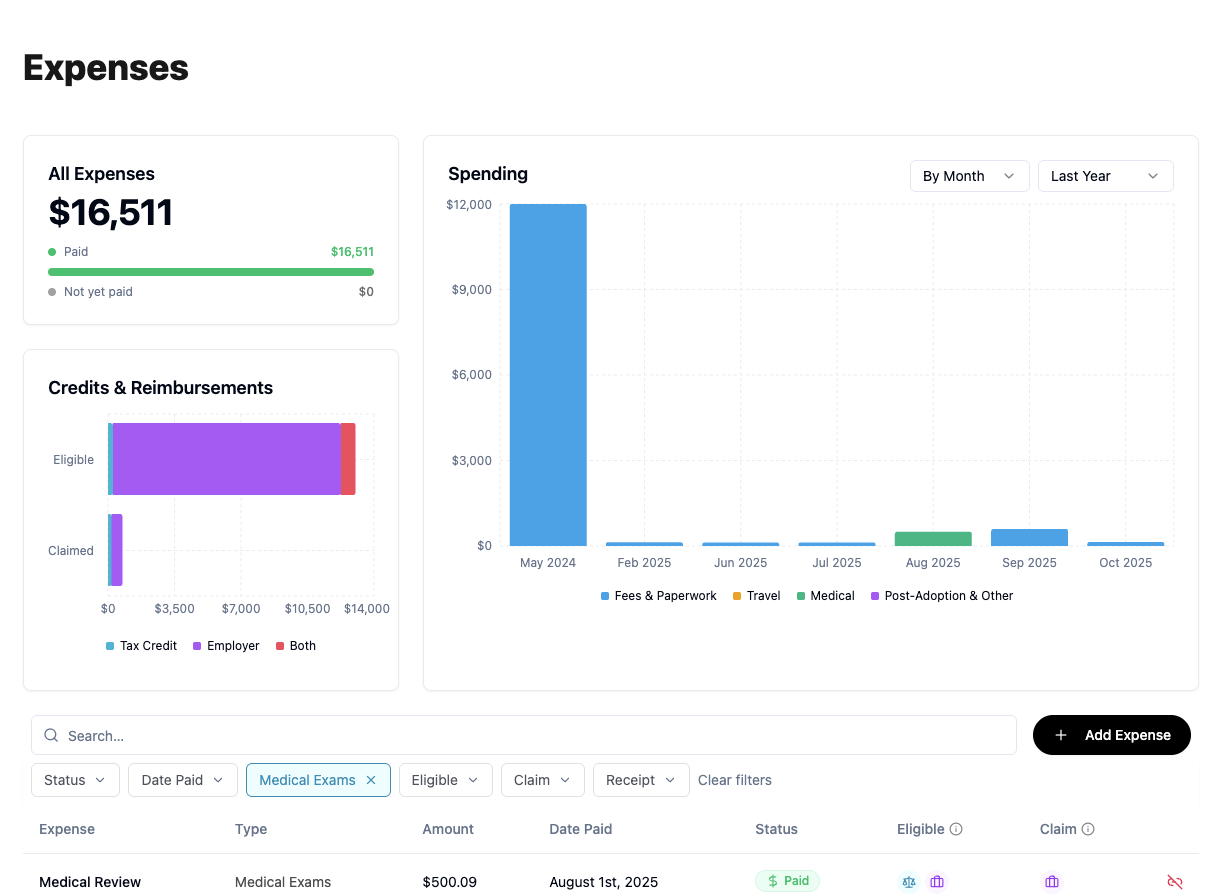Click the Date Paid column header
1222x895 pixels.
[580, 829]
